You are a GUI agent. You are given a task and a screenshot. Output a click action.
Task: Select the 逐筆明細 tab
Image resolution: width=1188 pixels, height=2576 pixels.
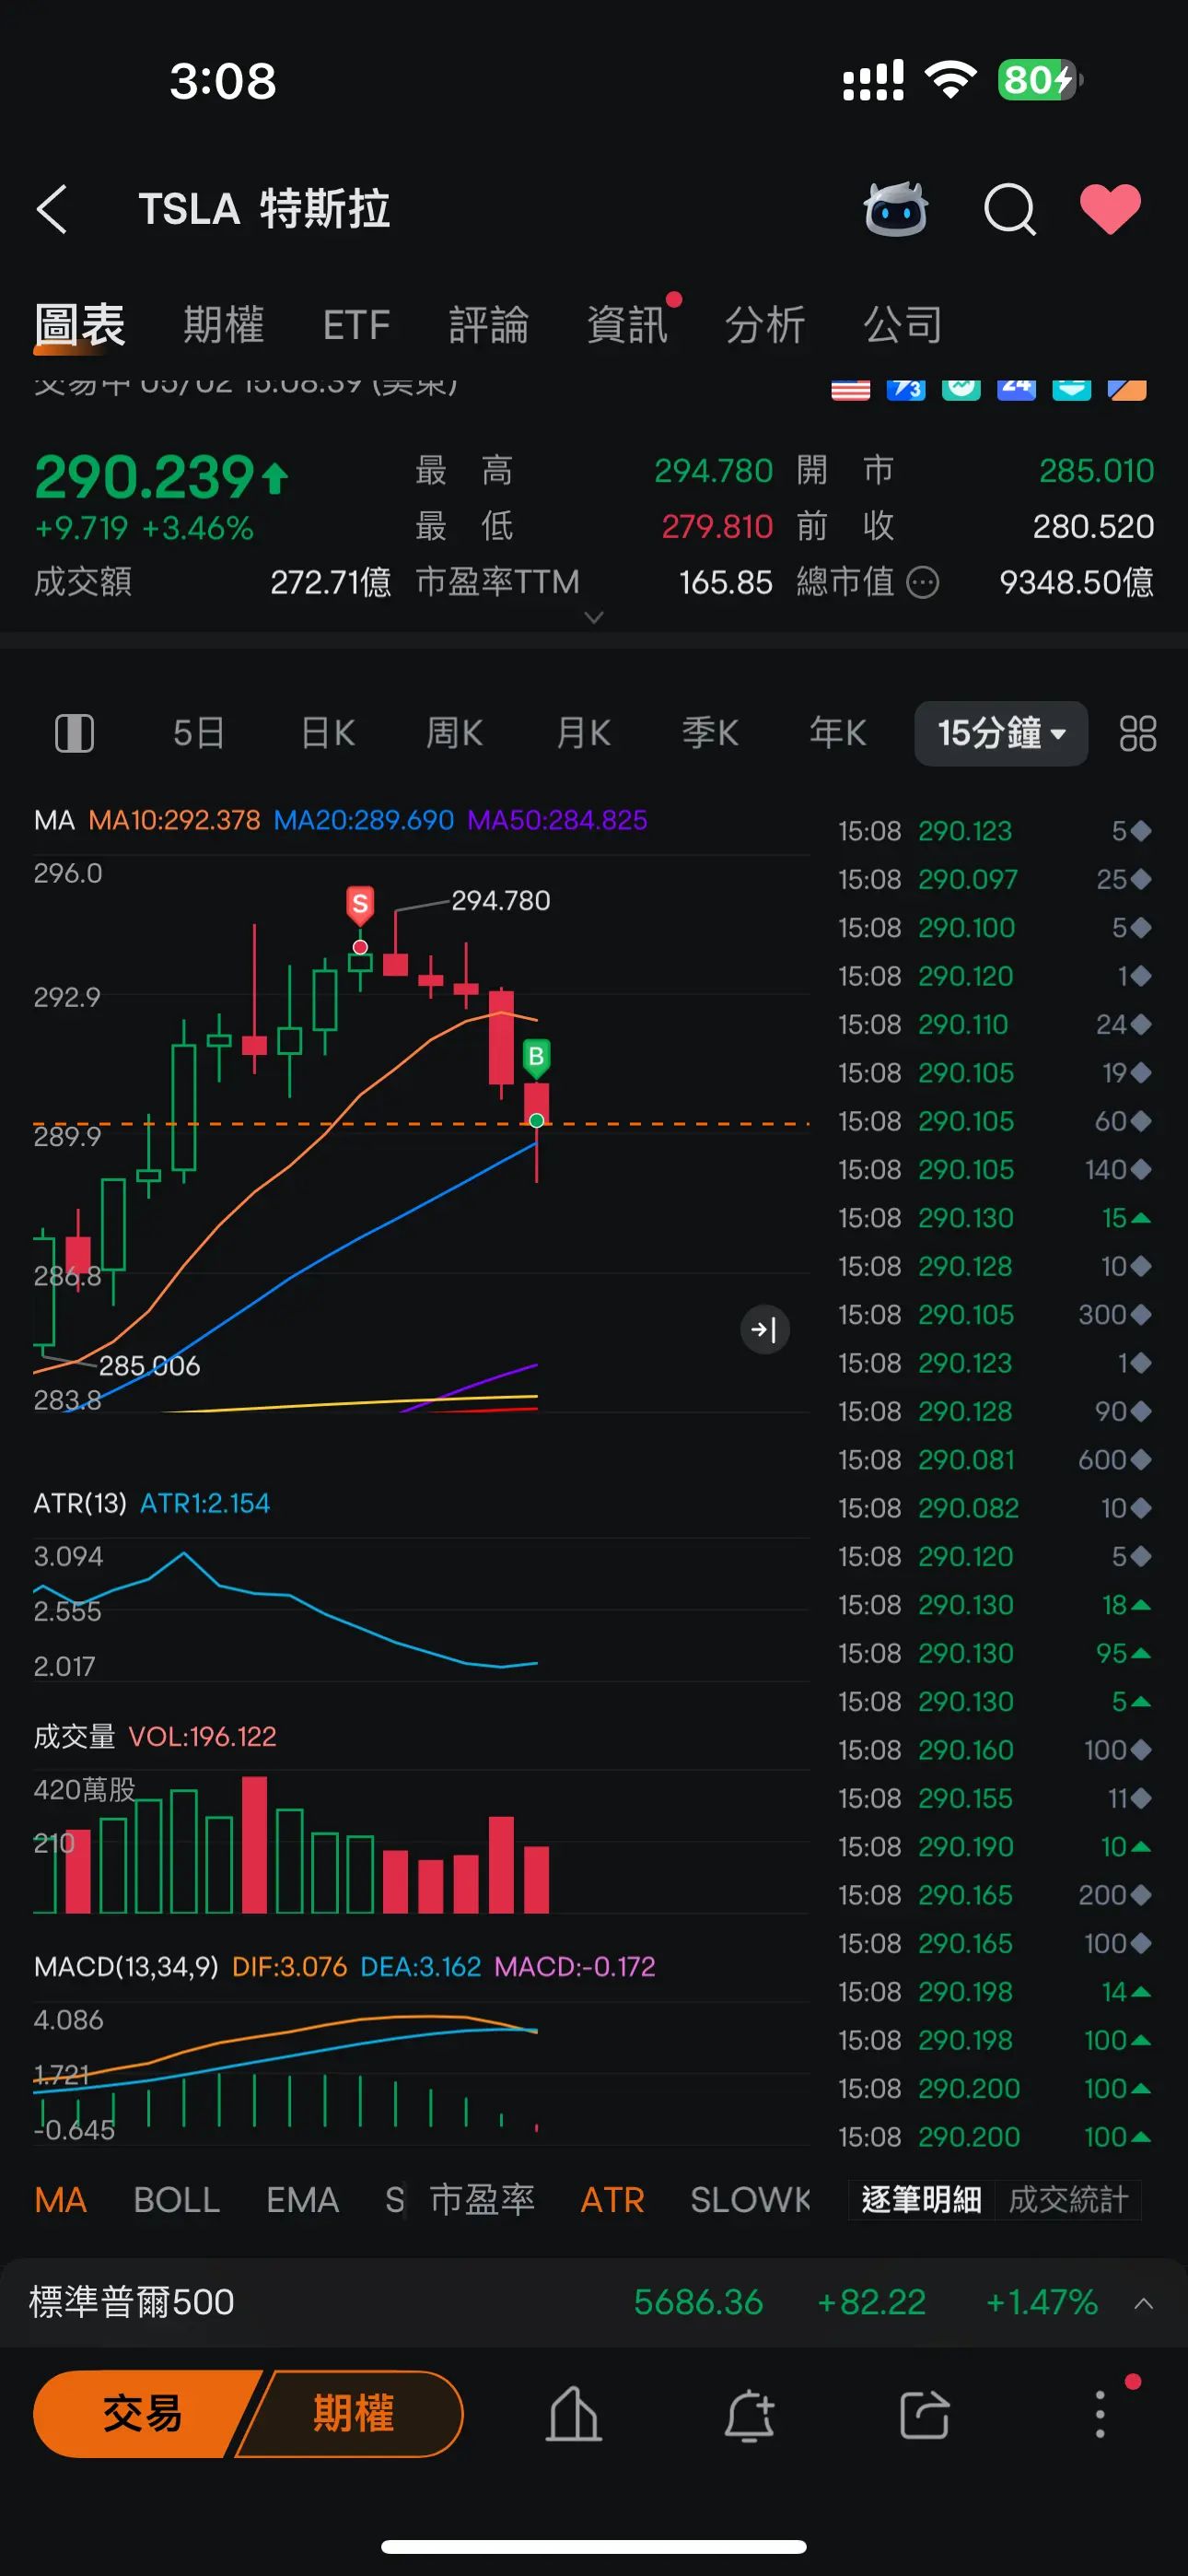pyautogui.click(x=921, y=2200)
